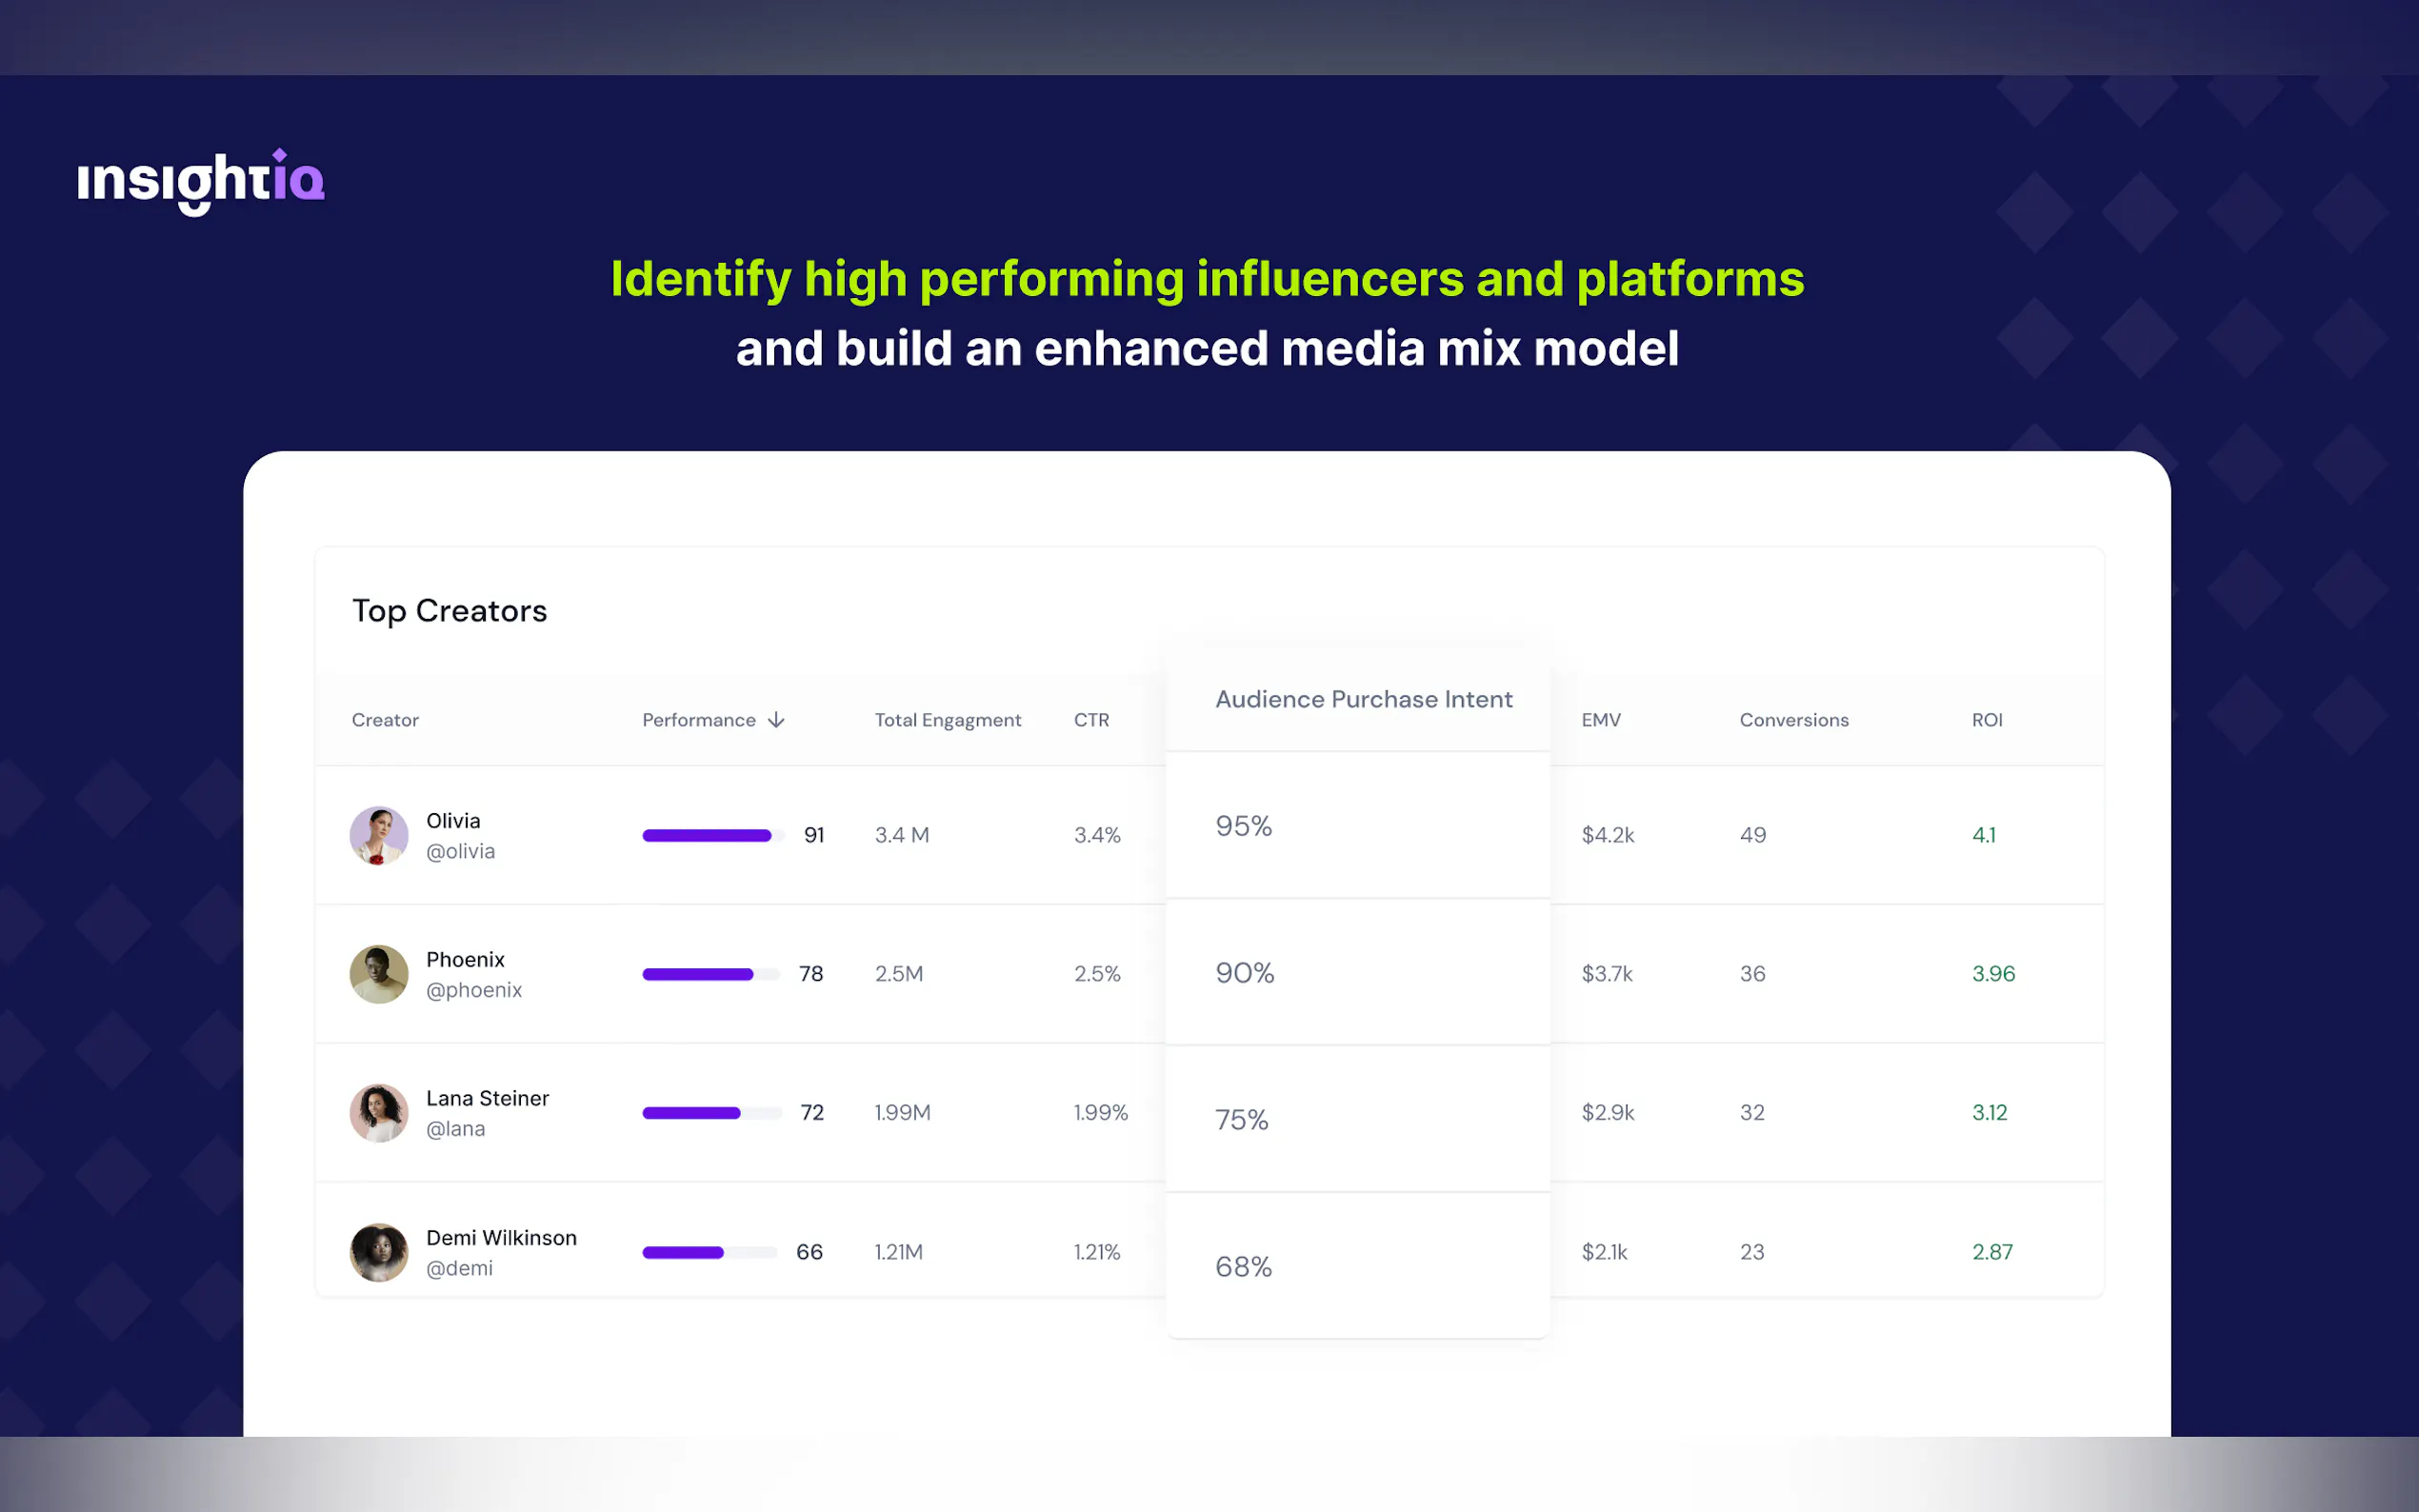Click Olivia's 4.1 ROI value
Screen dimensions: 2419x1512
[1983, 835]
